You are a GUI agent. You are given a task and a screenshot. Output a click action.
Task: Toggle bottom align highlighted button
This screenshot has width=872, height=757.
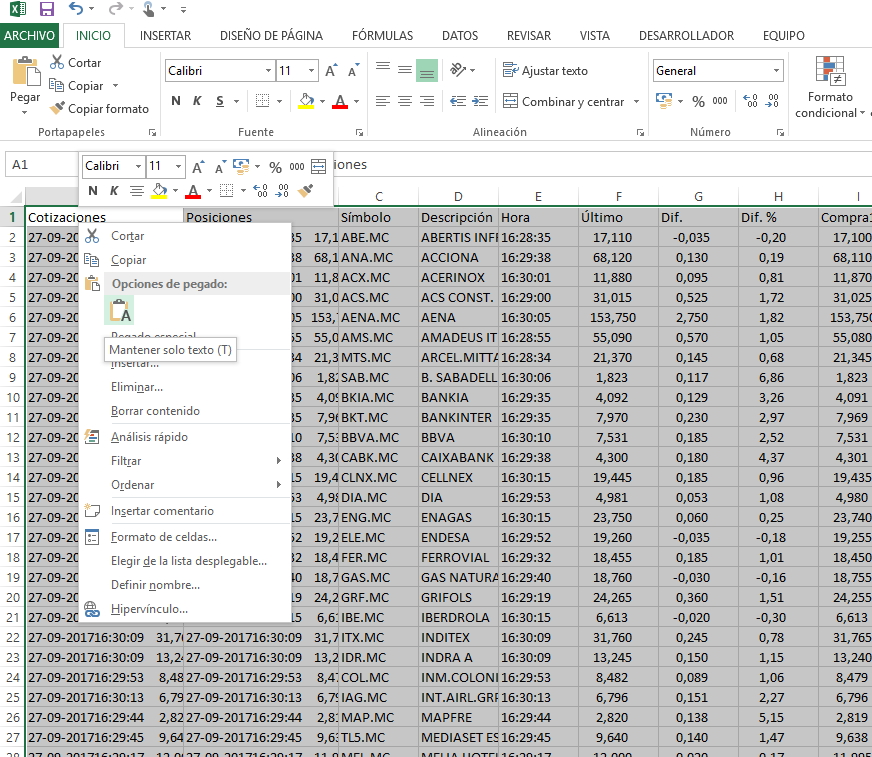pyautogui.click(x=427, y=71)
